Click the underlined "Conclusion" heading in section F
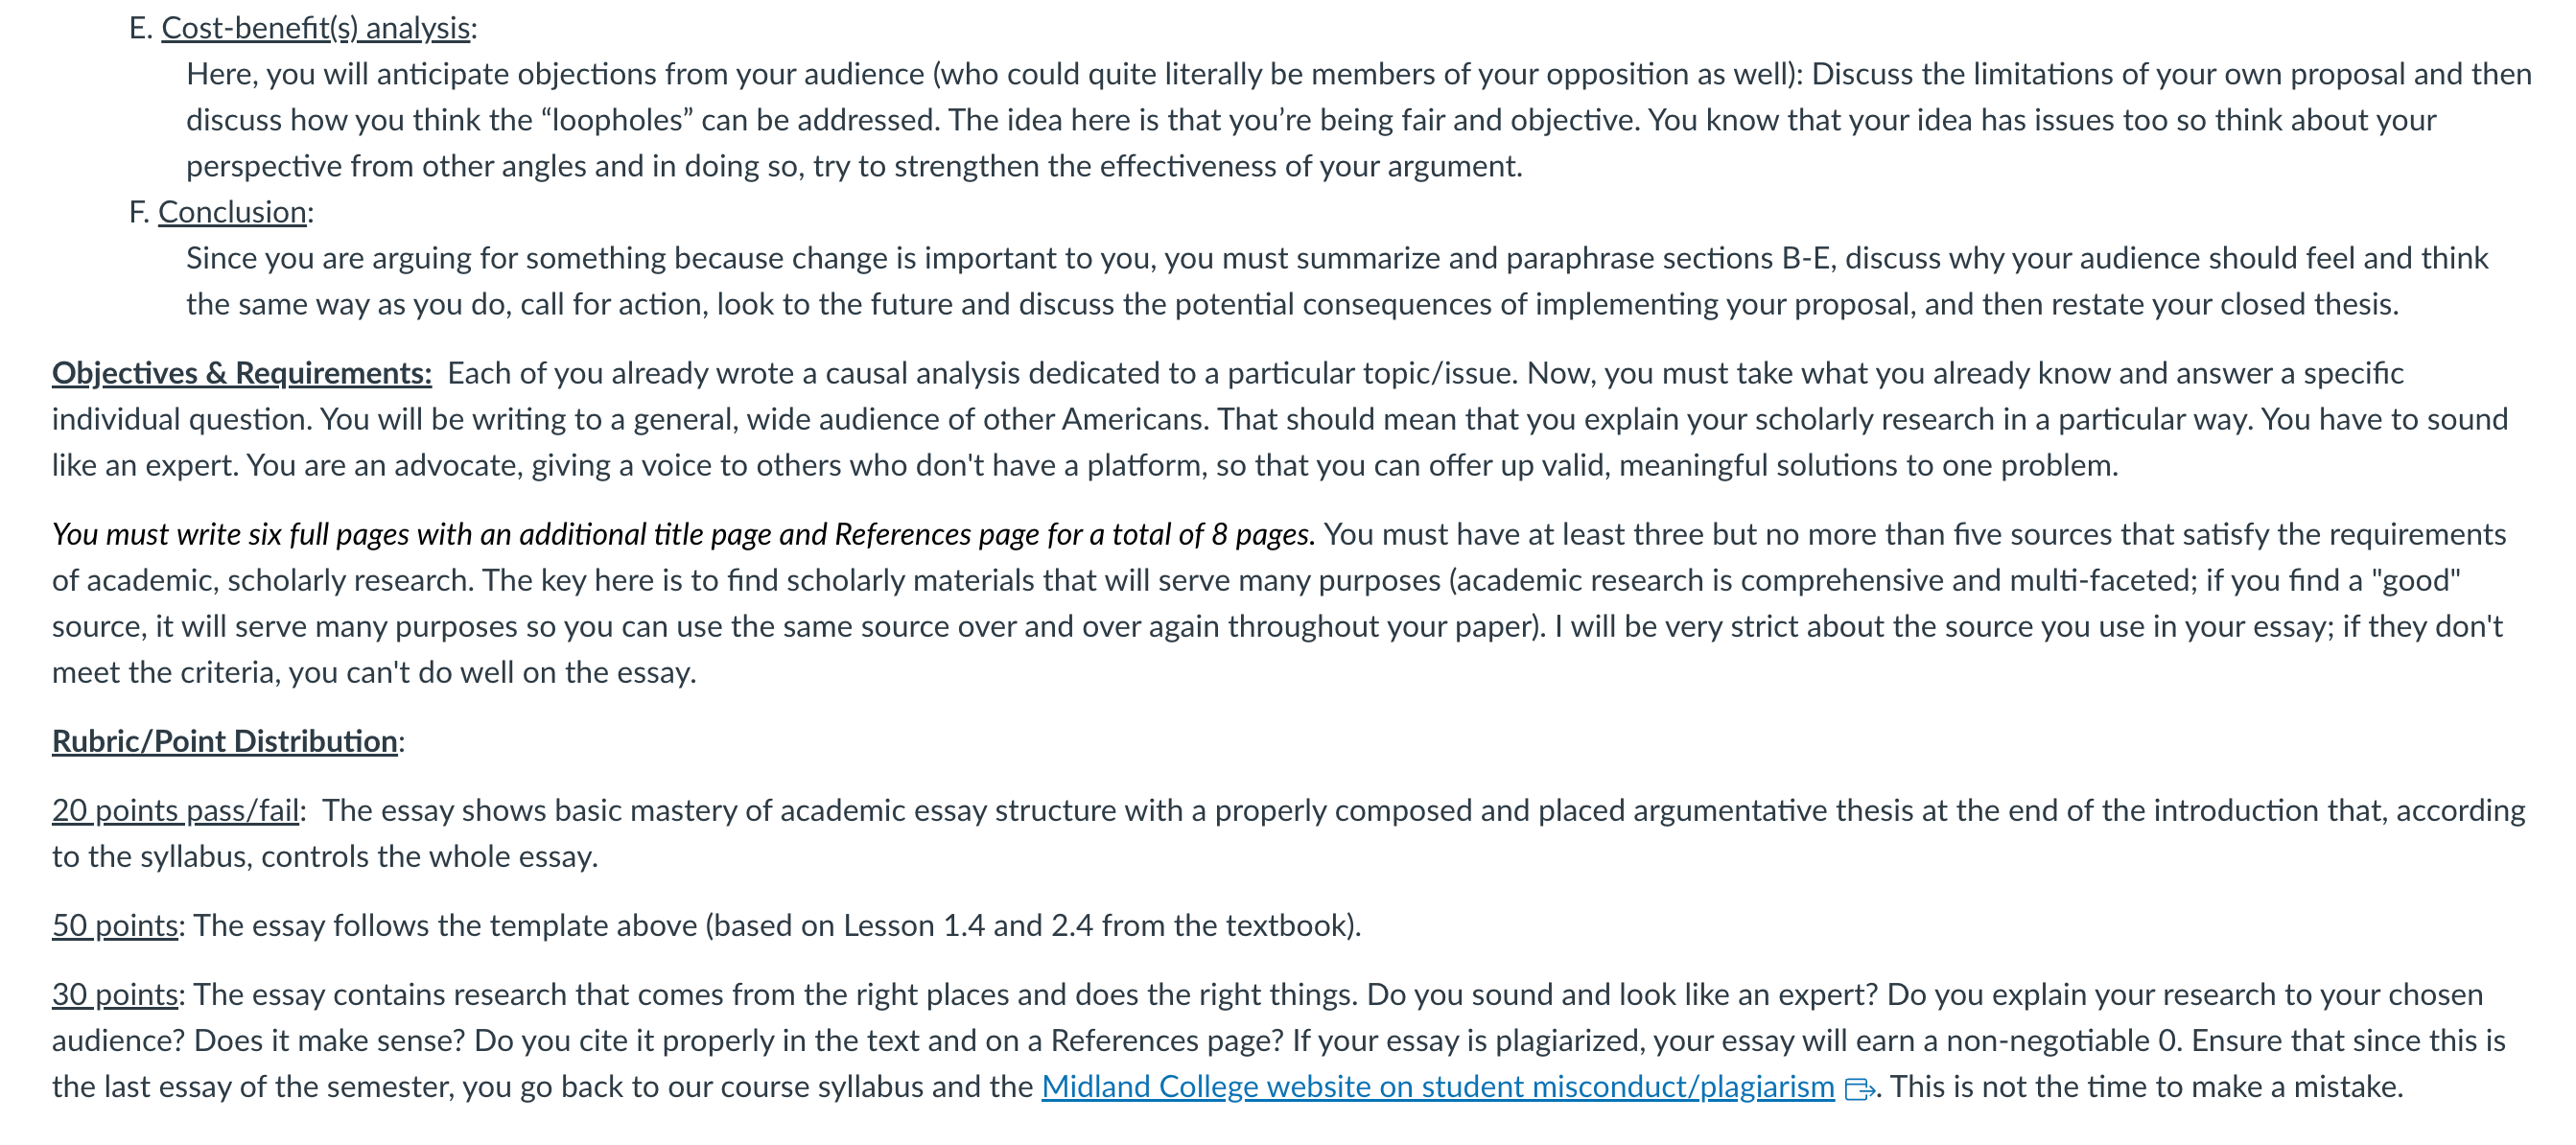2576x1145 pixels. pos(232,212)
